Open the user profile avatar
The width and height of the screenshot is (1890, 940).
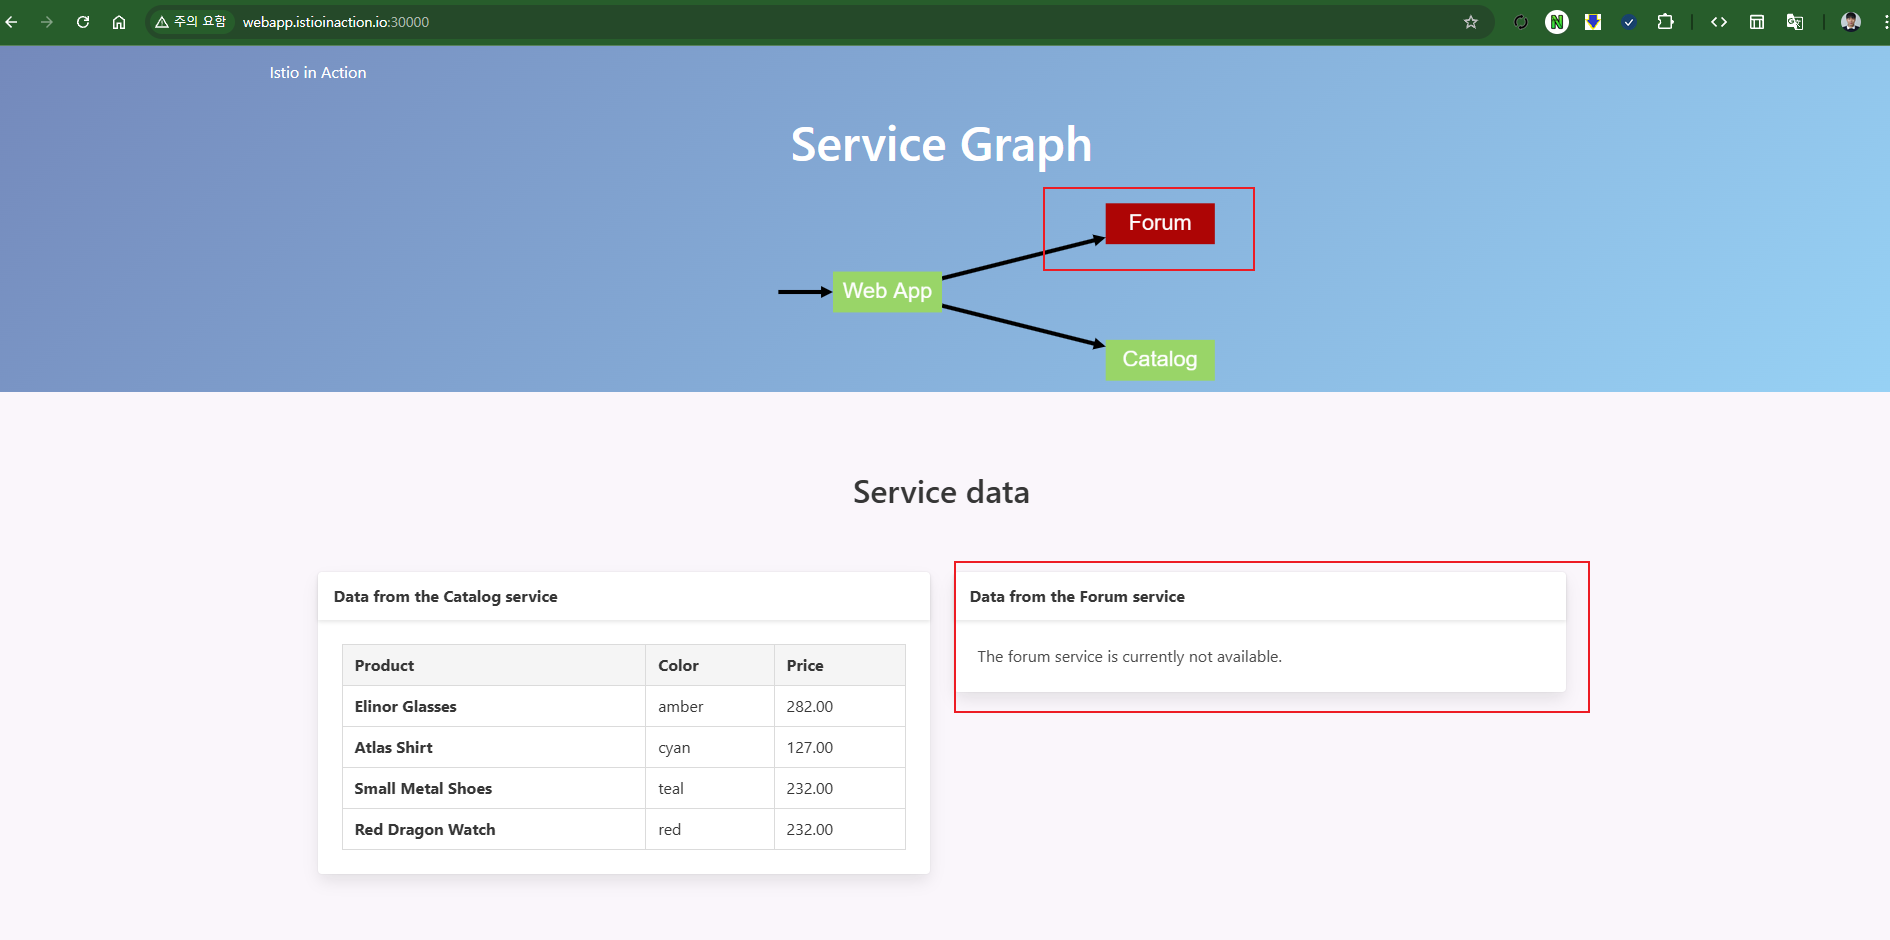point(1851,22)
